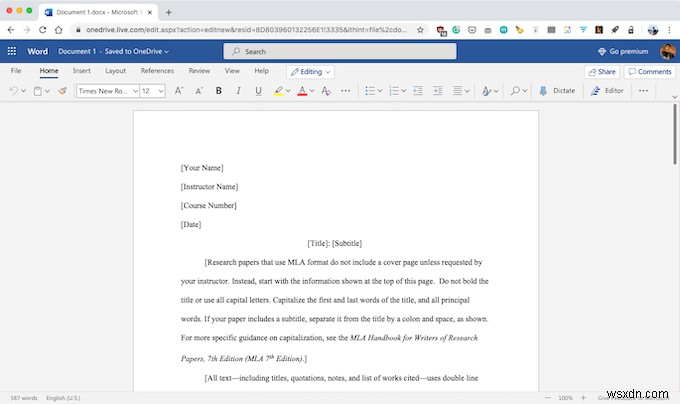Select the Format Painter icon
This screenshot has height=404, width=680.
click(62, 91)
